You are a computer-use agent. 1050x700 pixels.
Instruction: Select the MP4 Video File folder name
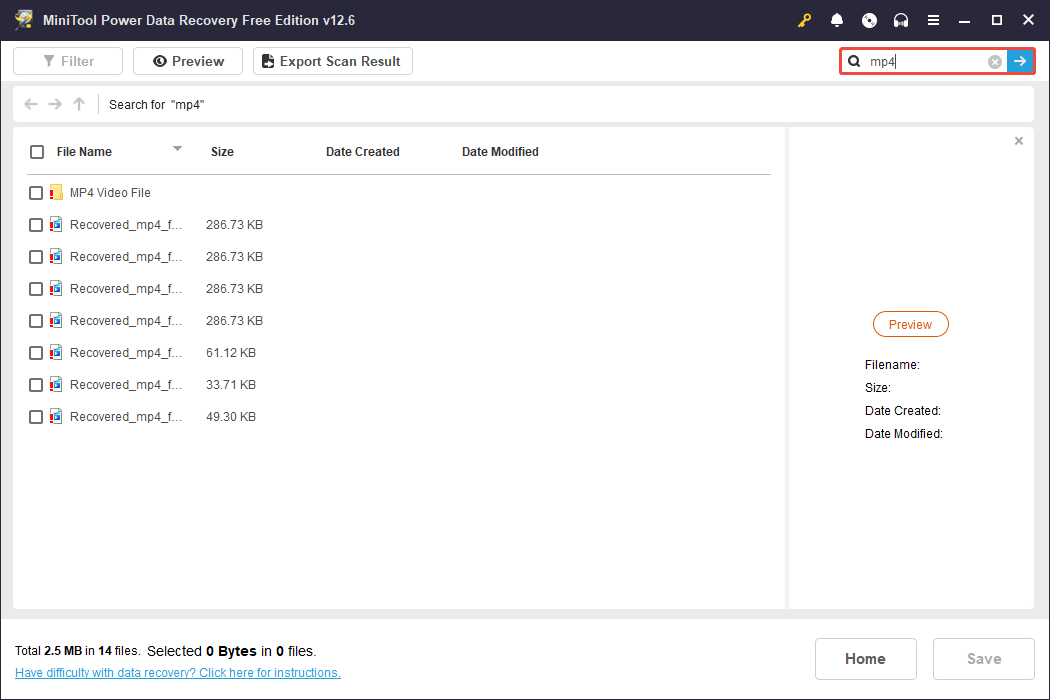pyautogui.click(x=110, y=193)
